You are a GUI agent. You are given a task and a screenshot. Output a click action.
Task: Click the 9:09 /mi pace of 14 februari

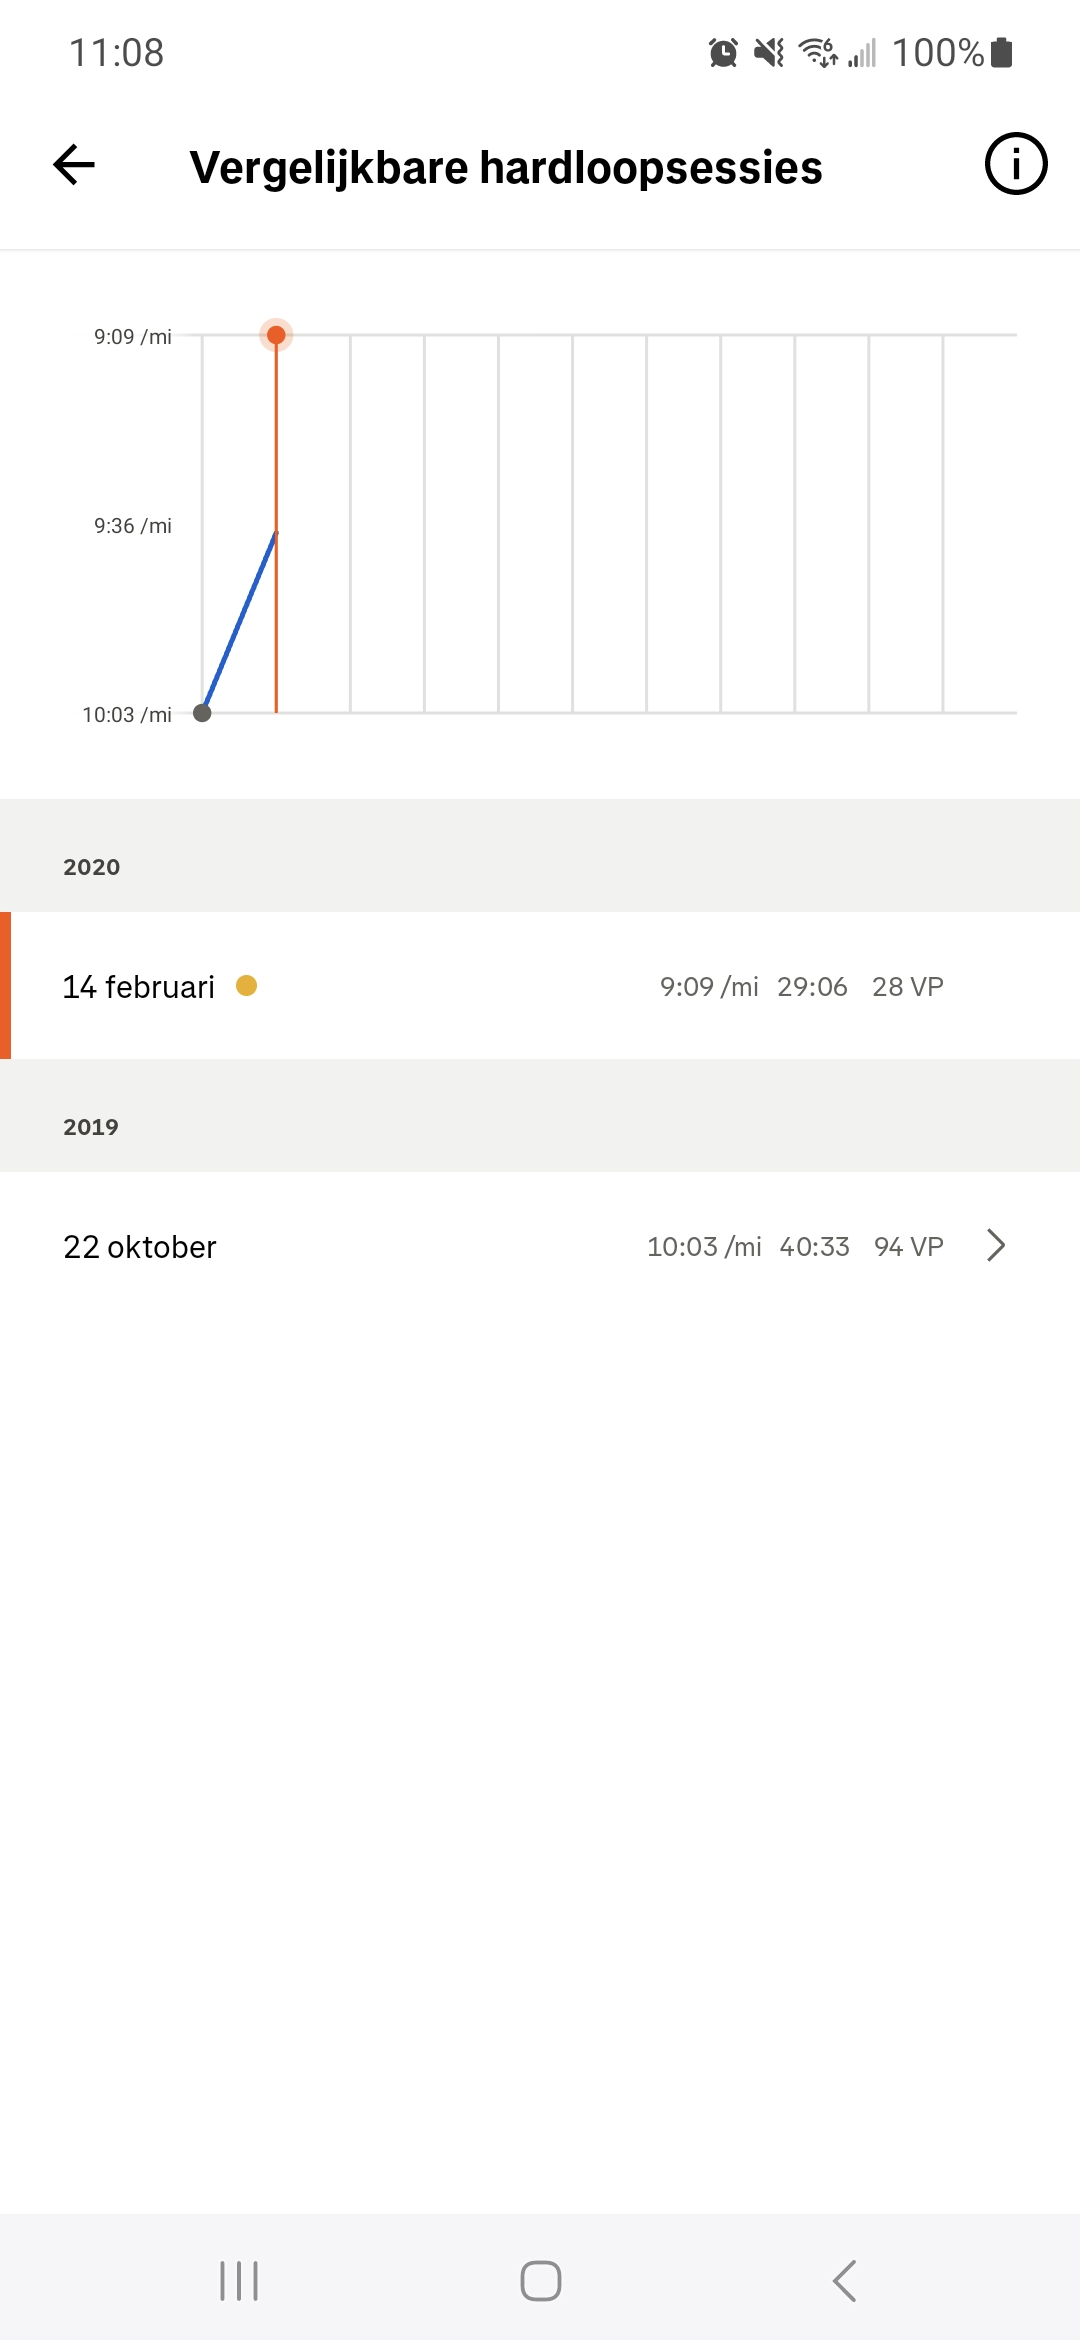pyautogui.click(x=709, y=987)
